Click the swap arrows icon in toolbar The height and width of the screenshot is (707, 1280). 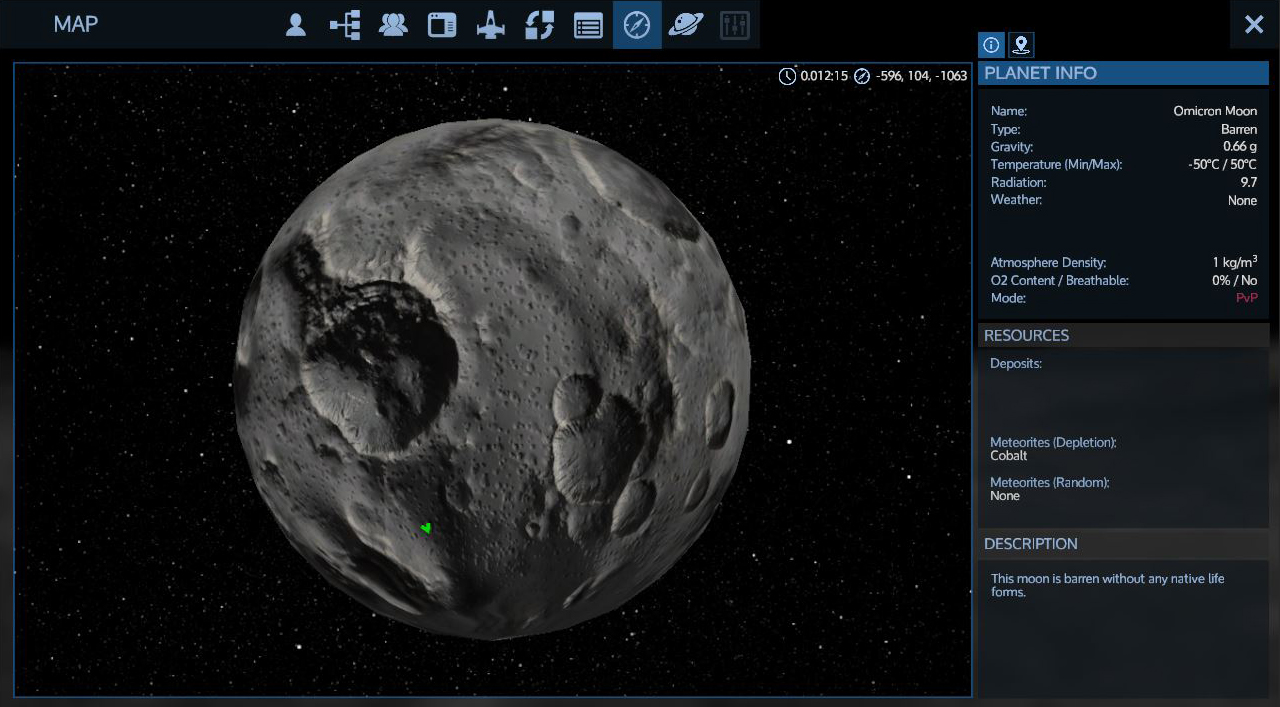(x=540, y=25)
